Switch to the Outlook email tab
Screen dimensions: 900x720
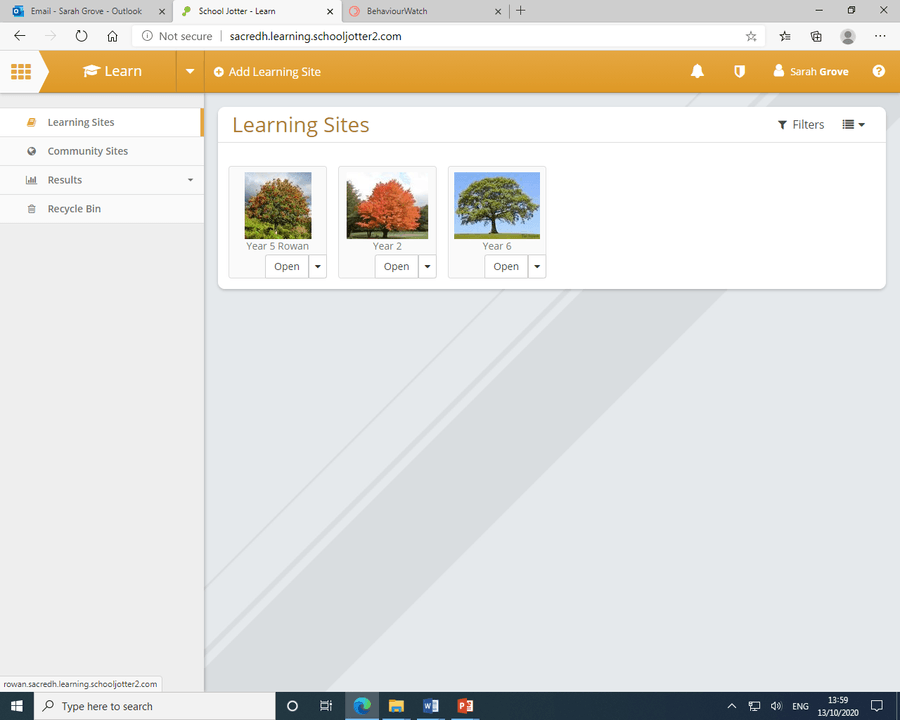pyautogui.click(x=86, y=11)
